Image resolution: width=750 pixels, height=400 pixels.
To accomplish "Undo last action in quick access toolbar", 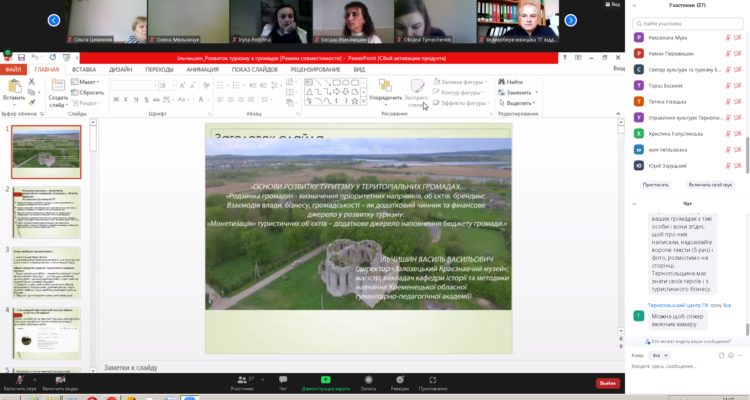I will coord(34,57).
